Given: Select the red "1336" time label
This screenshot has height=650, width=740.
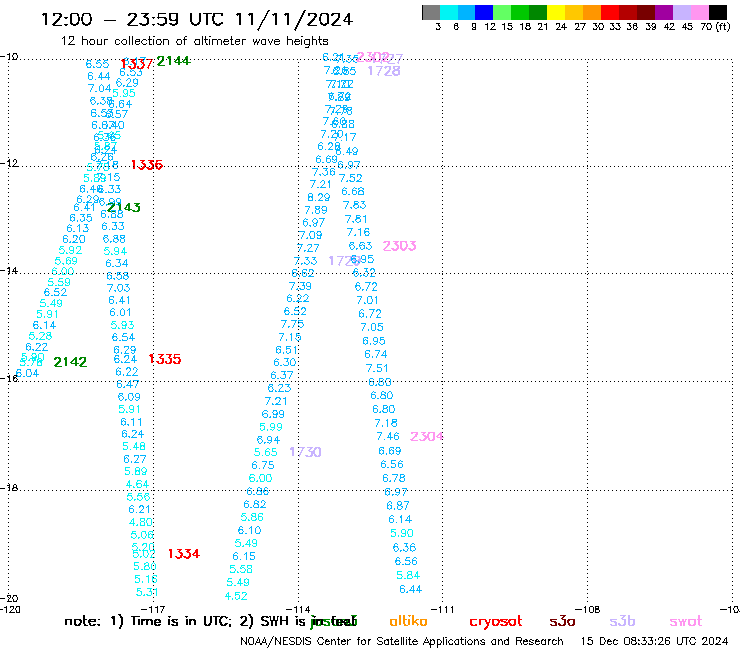Looking at the screenshot, I should (x=147, y=165).
